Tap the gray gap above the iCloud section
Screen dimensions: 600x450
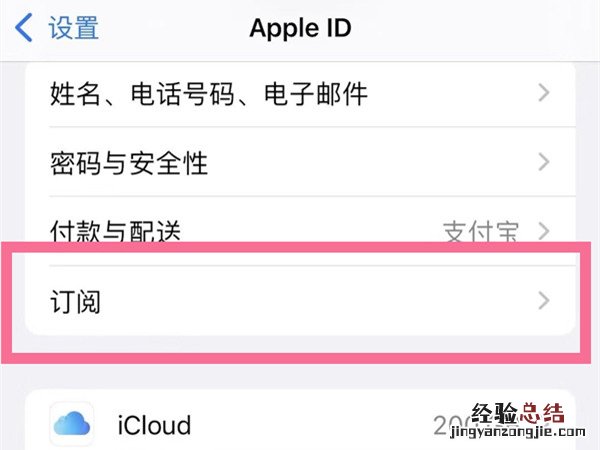click(x=300, y=376)
